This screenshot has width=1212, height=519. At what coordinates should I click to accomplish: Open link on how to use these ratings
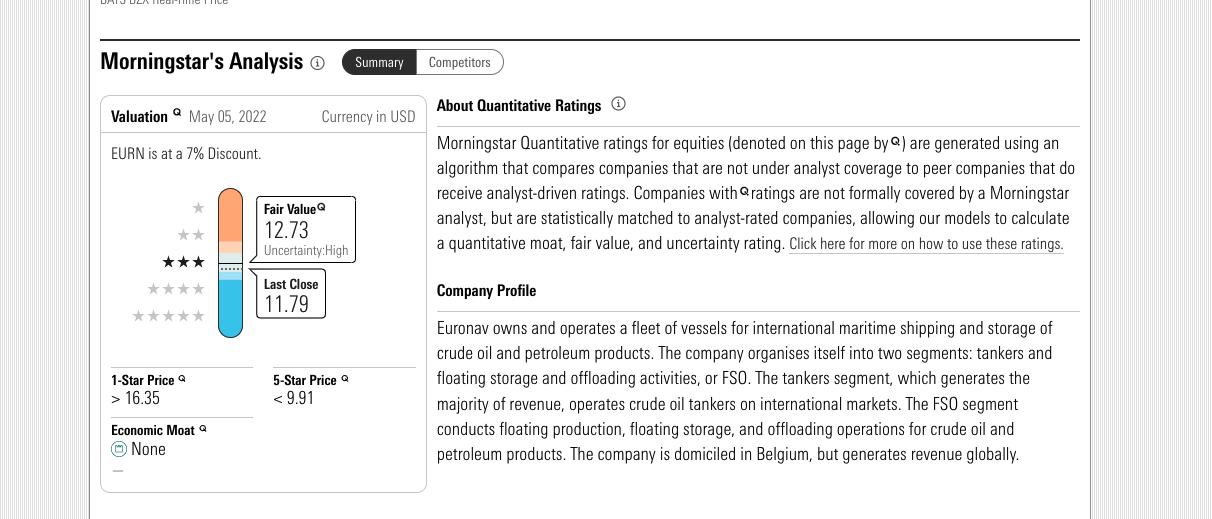tap(926, 244)
